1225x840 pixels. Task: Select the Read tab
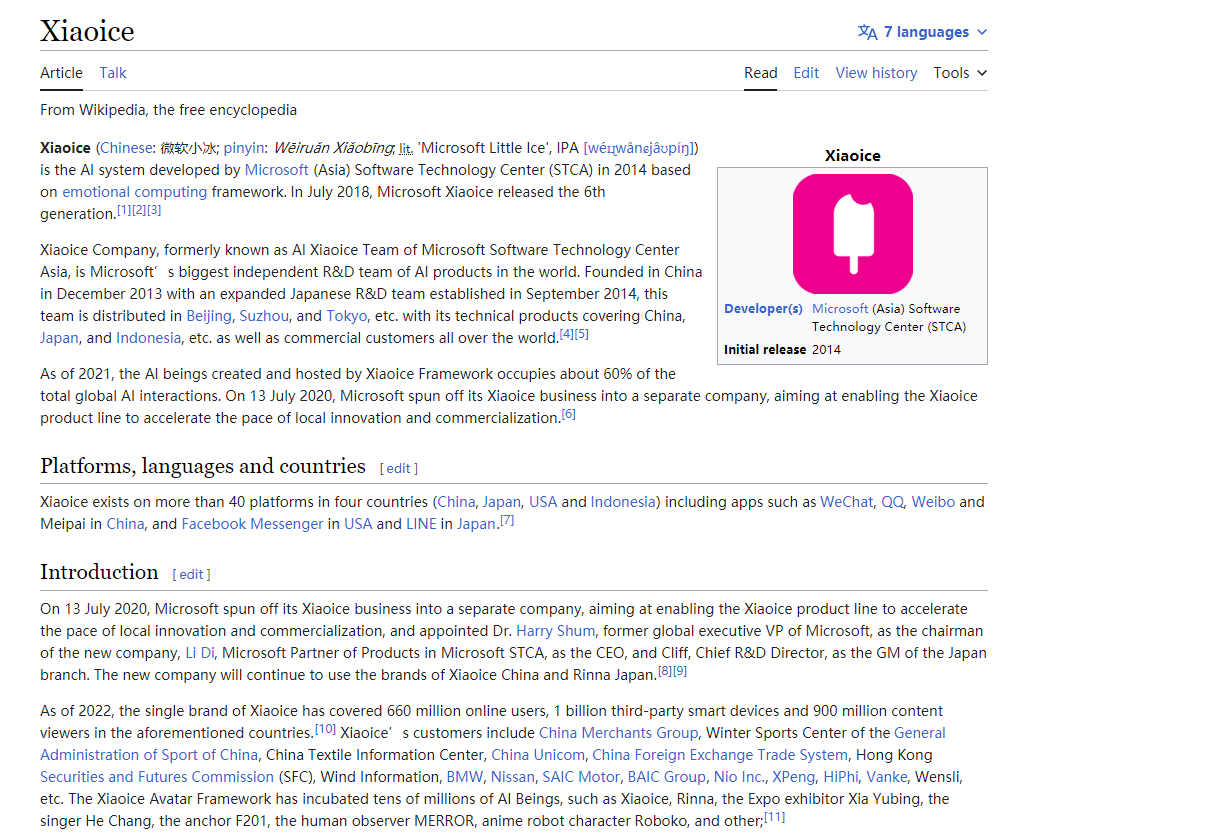pos(760,73)
